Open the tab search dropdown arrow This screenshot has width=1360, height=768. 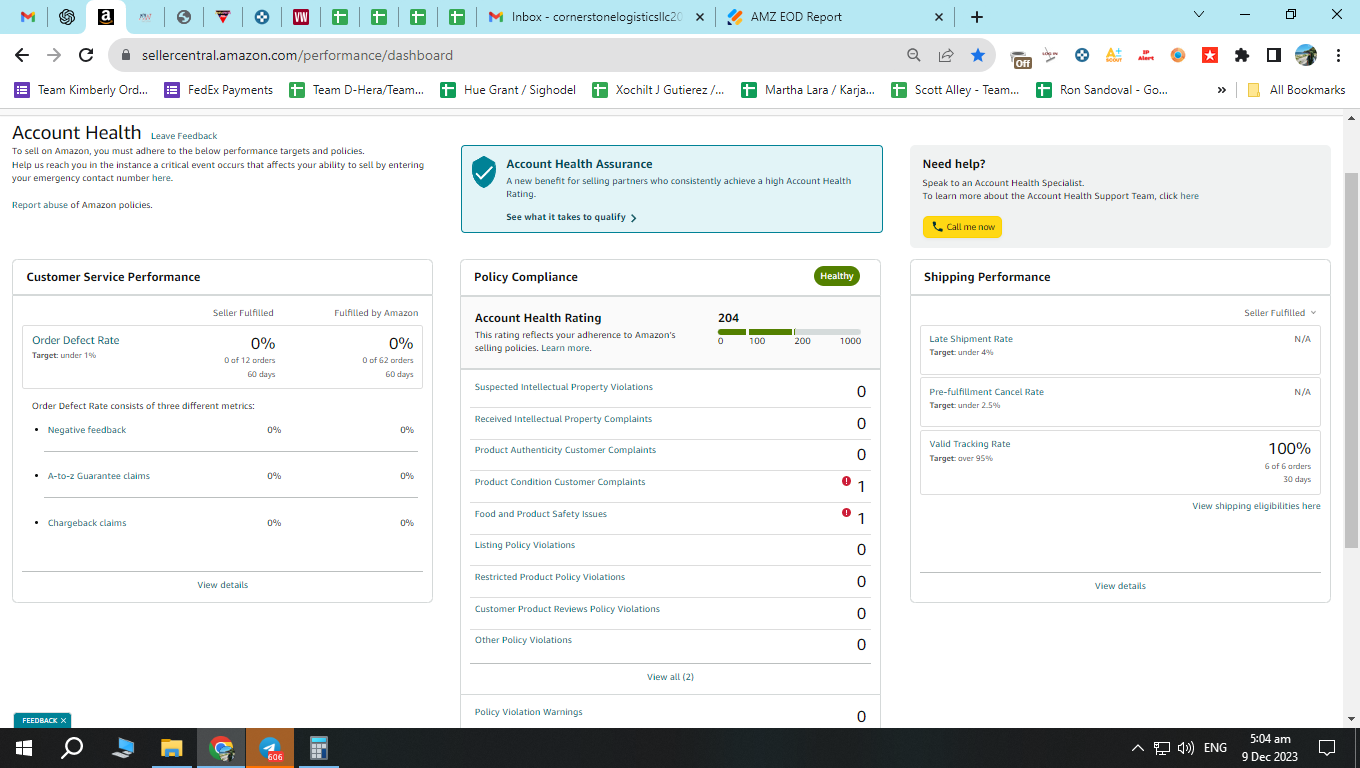pos(1200,14)
